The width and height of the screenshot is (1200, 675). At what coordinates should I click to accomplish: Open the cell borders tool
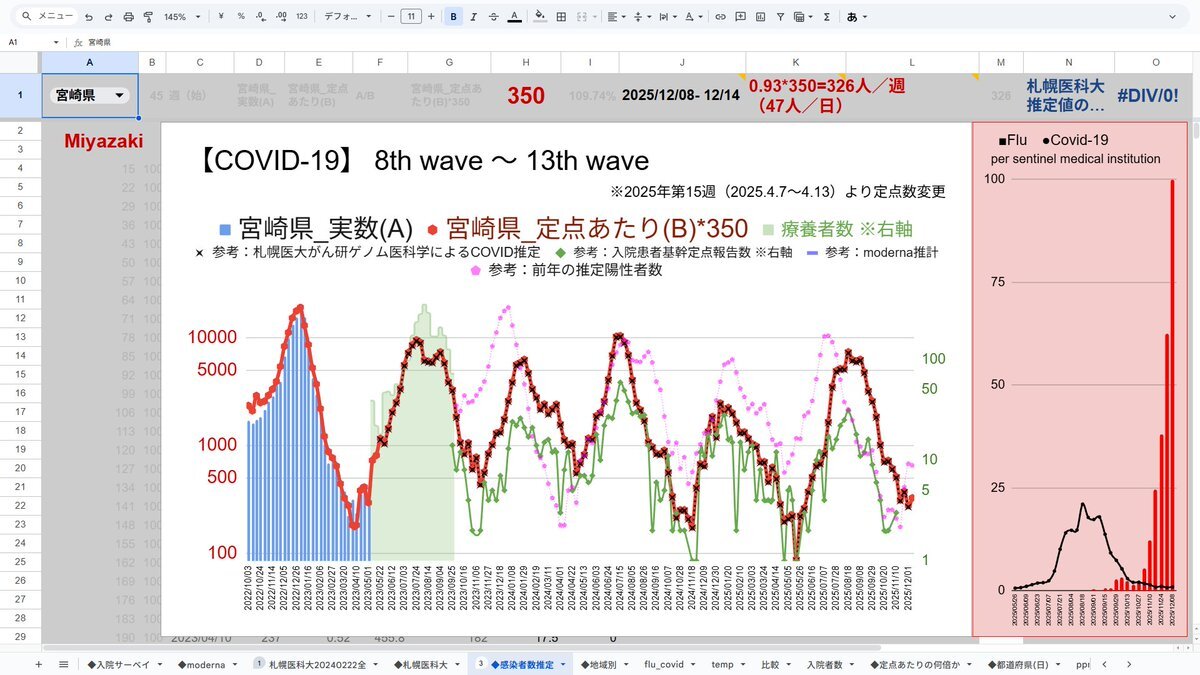561,17
